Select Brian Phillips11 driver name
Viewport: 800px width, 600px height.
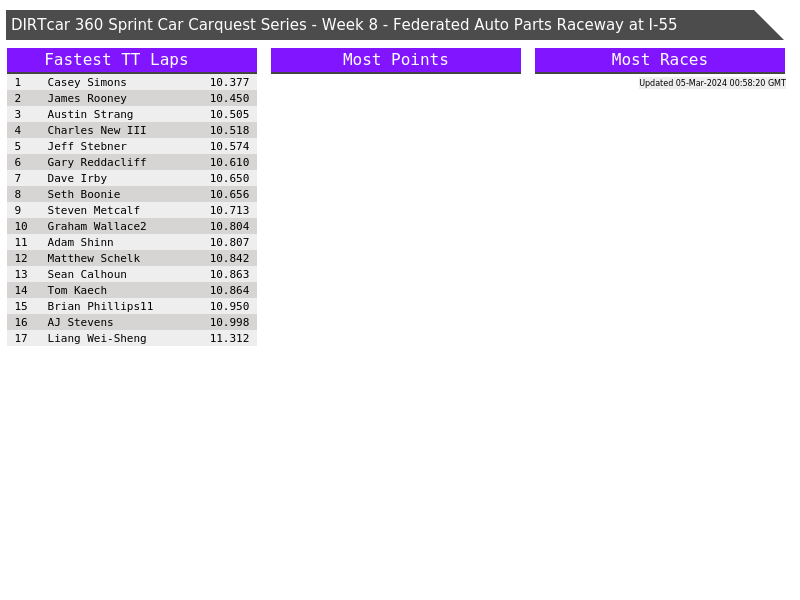click(100, 306)
